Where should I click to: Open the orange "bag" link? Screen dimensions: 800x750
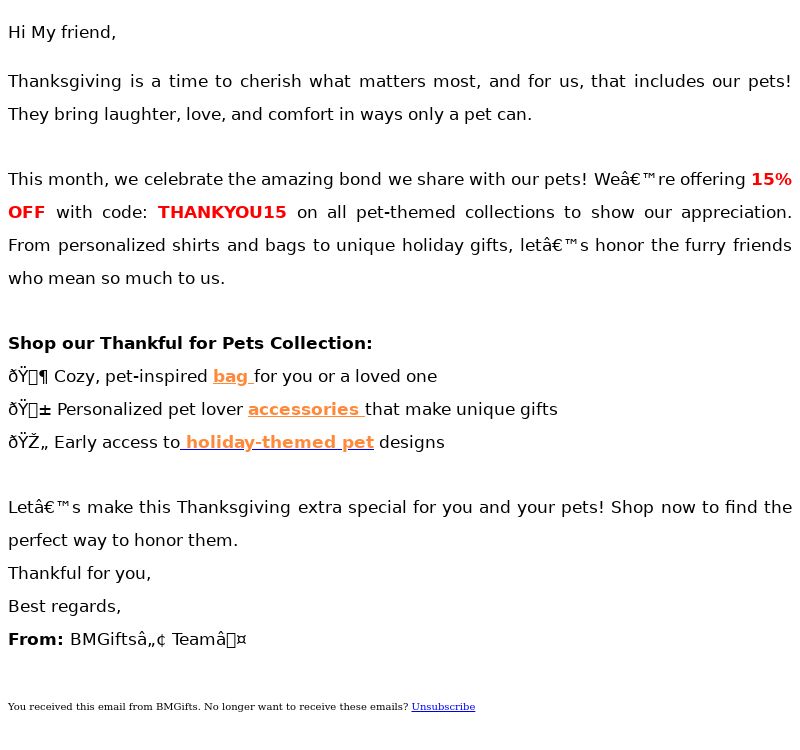tap(231, 376)
